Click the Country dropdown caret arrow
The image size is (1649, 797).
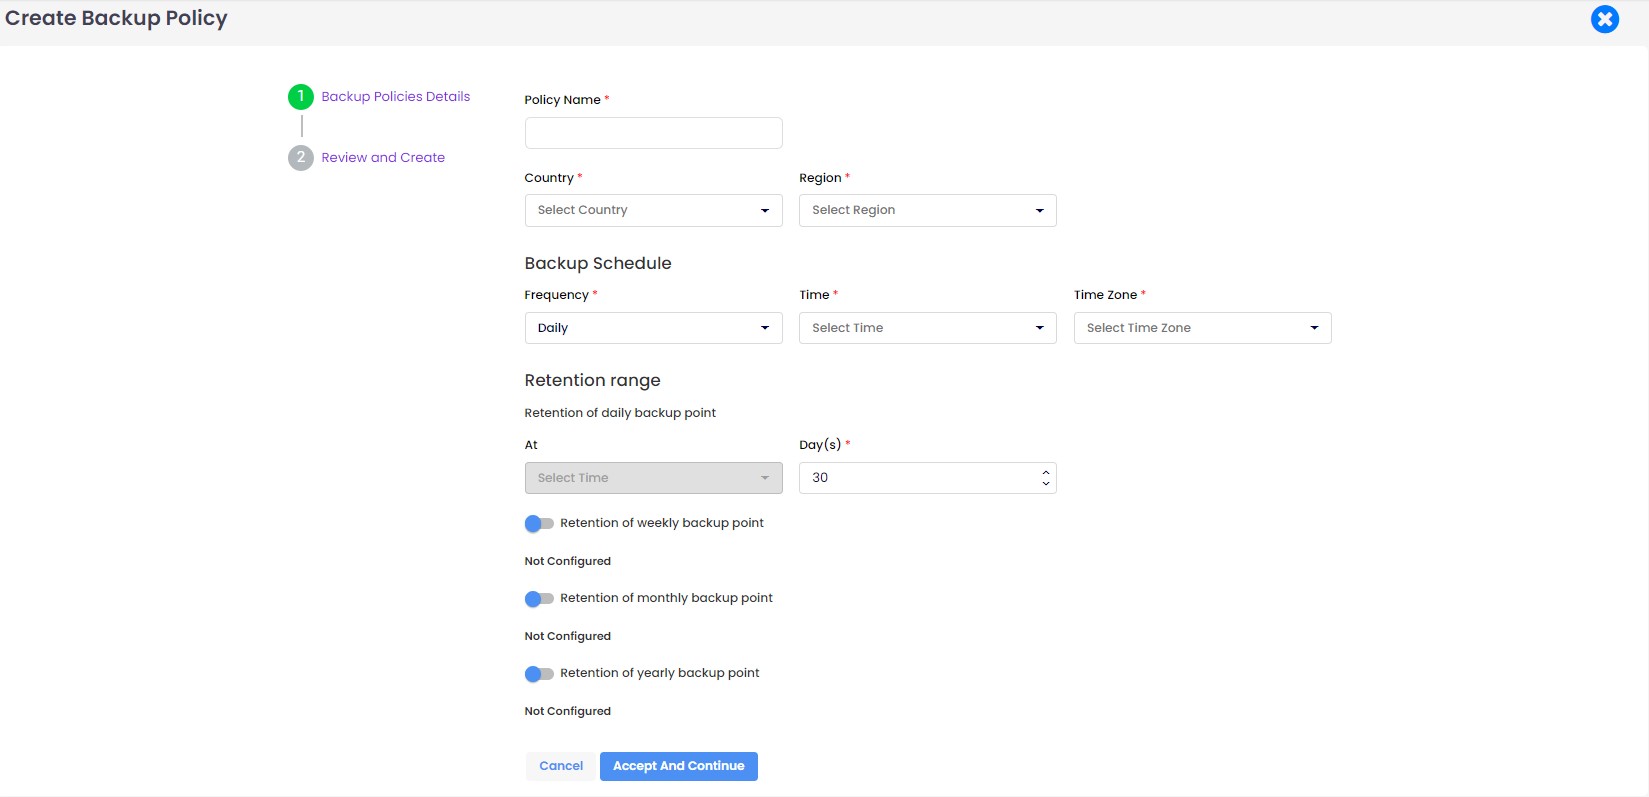coord(765,211)
